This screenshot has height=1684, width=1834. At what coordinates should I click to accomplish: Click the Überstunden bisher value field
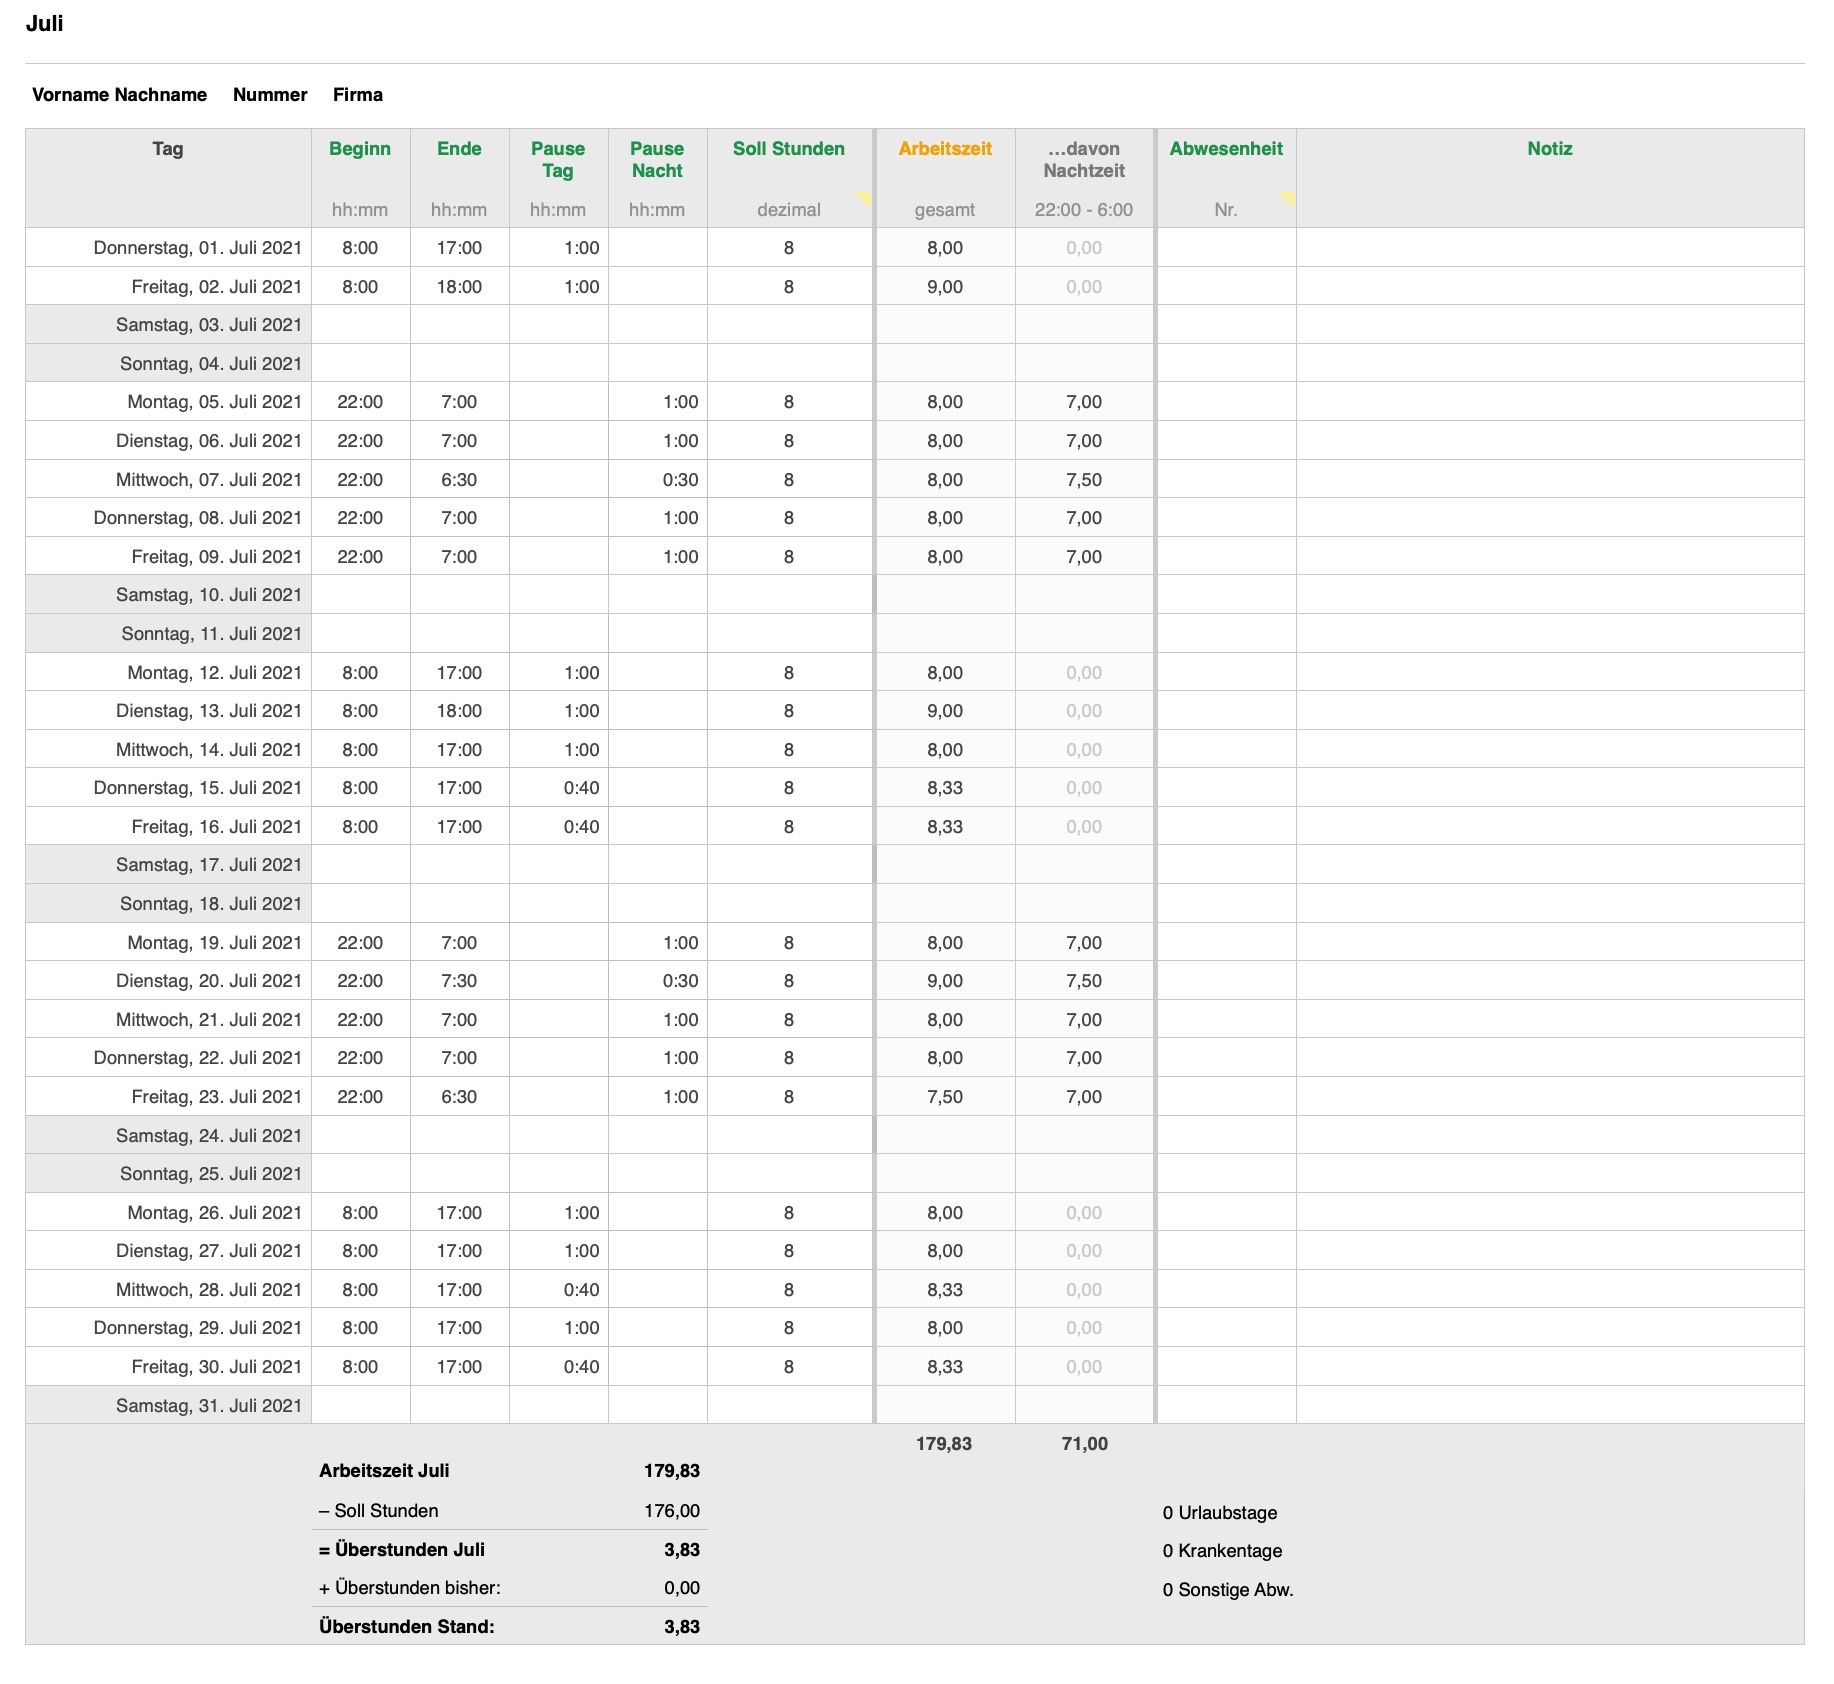coord(681,1588)
